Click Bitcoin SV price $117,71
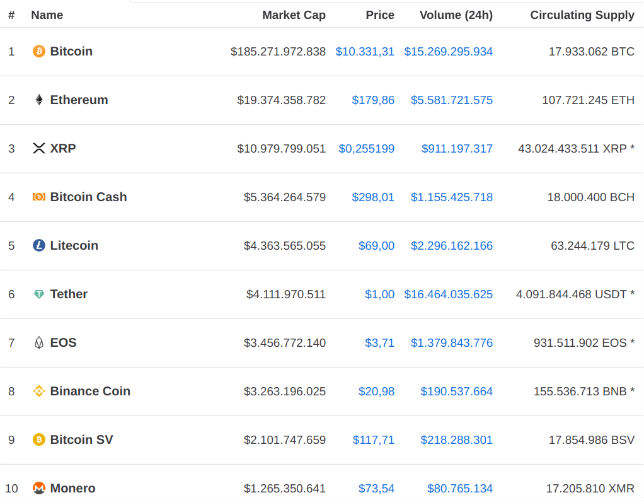Image resolution: width=644 pixels, height=500 pixels. click(x=373, y=440)
